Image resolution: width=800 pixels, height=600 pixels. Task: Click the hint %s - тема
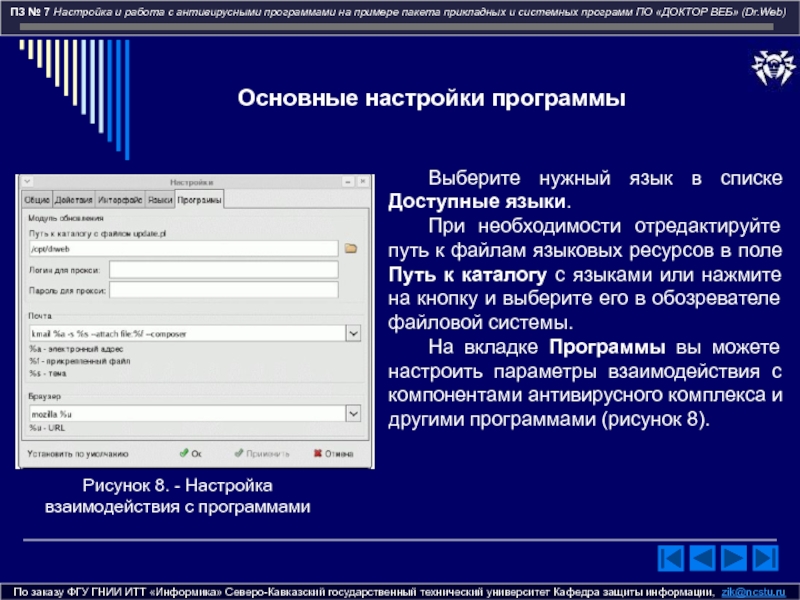pos(47,373)
